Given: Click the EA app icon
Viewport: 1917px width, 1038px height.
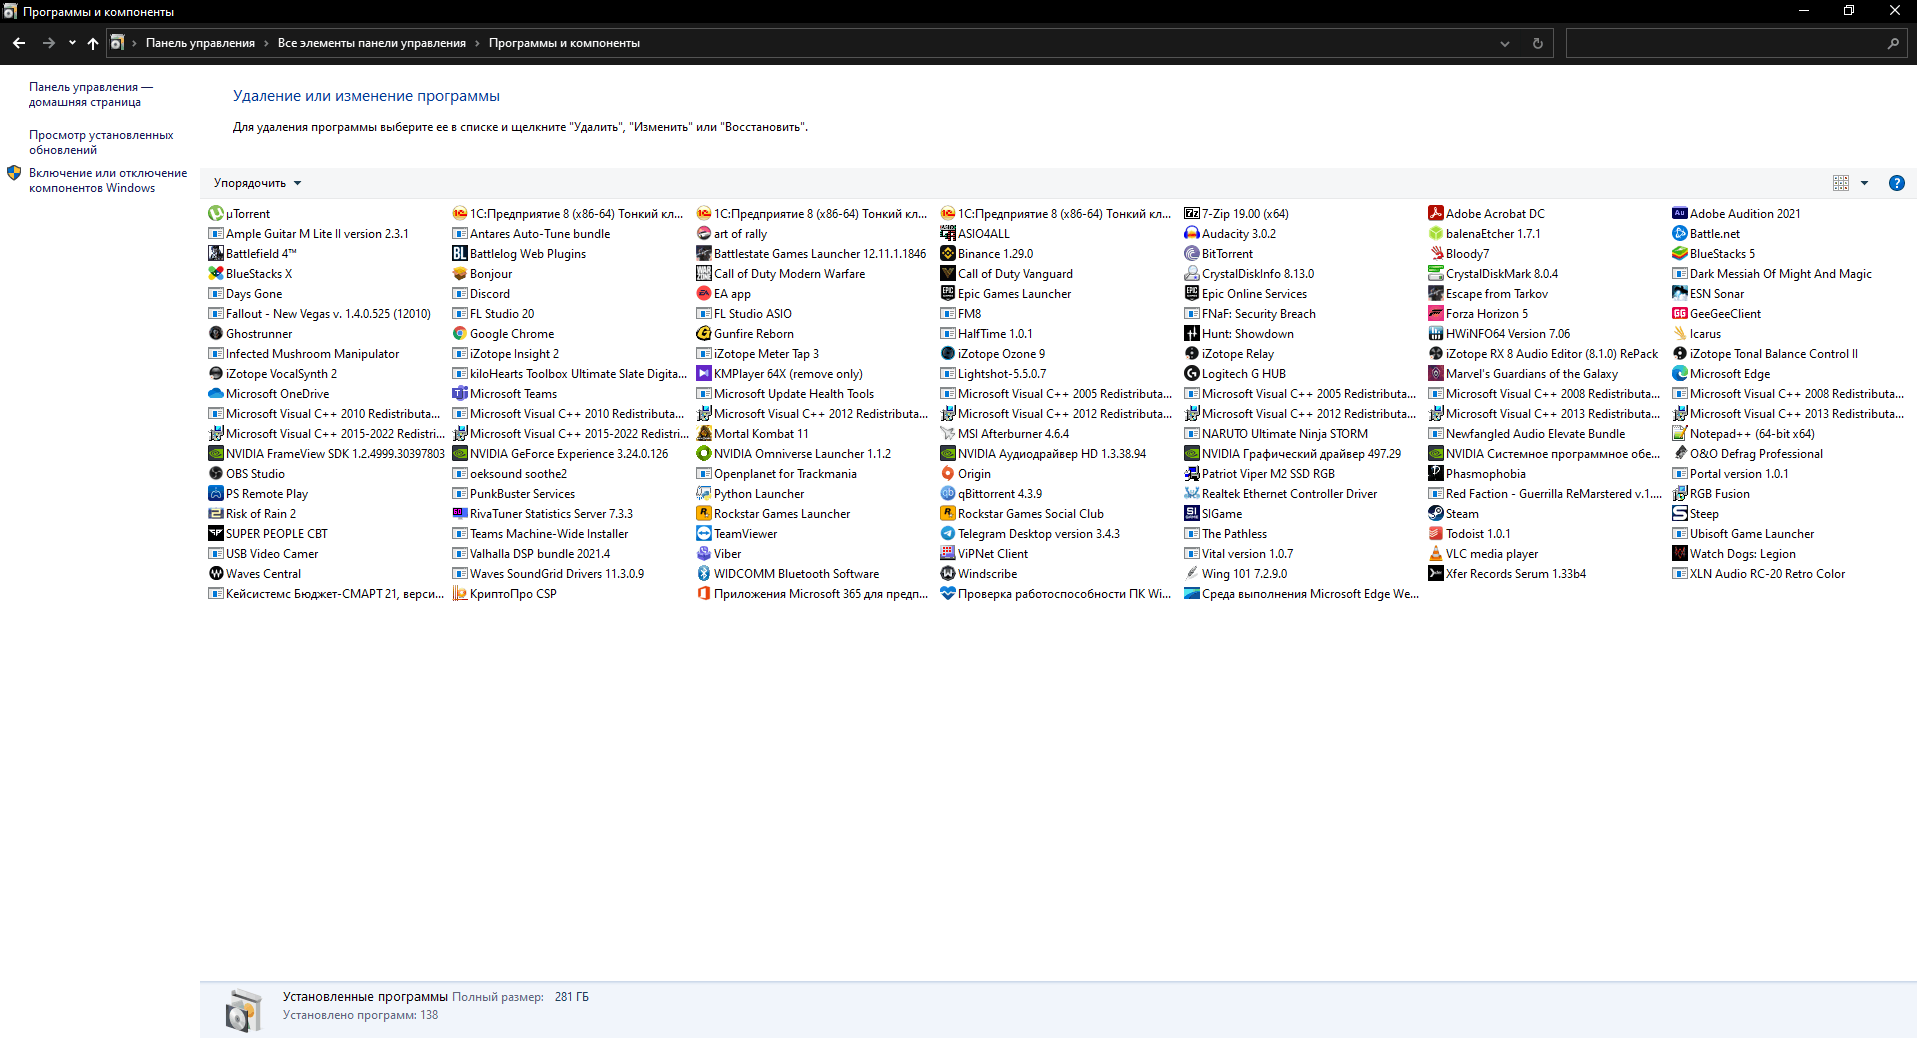Looking at the screenshot, I should pos(703,293).
